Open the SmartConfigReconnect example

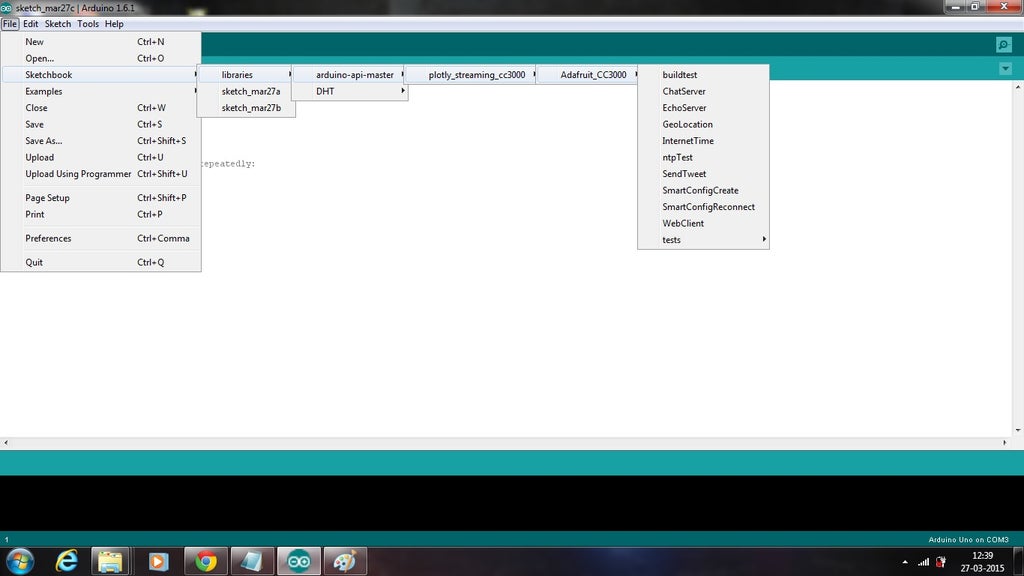pyautogui.click(x=703, y=207)
